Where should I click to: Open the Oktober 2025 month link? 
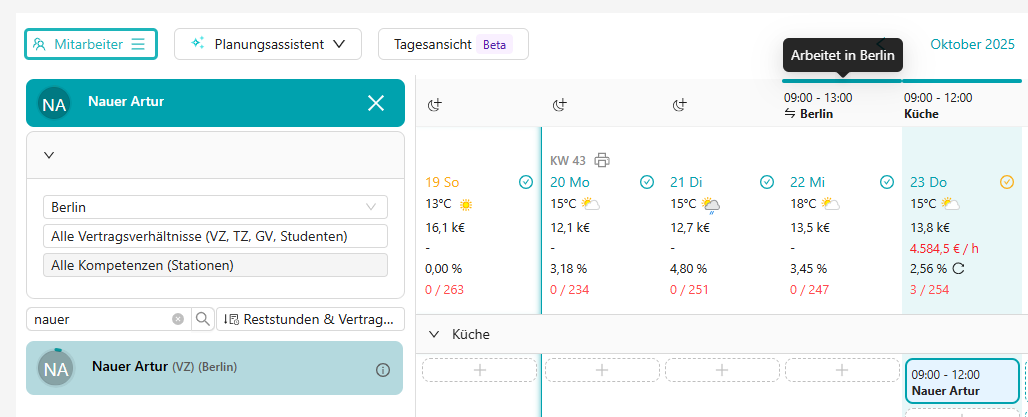click(972, 44)
